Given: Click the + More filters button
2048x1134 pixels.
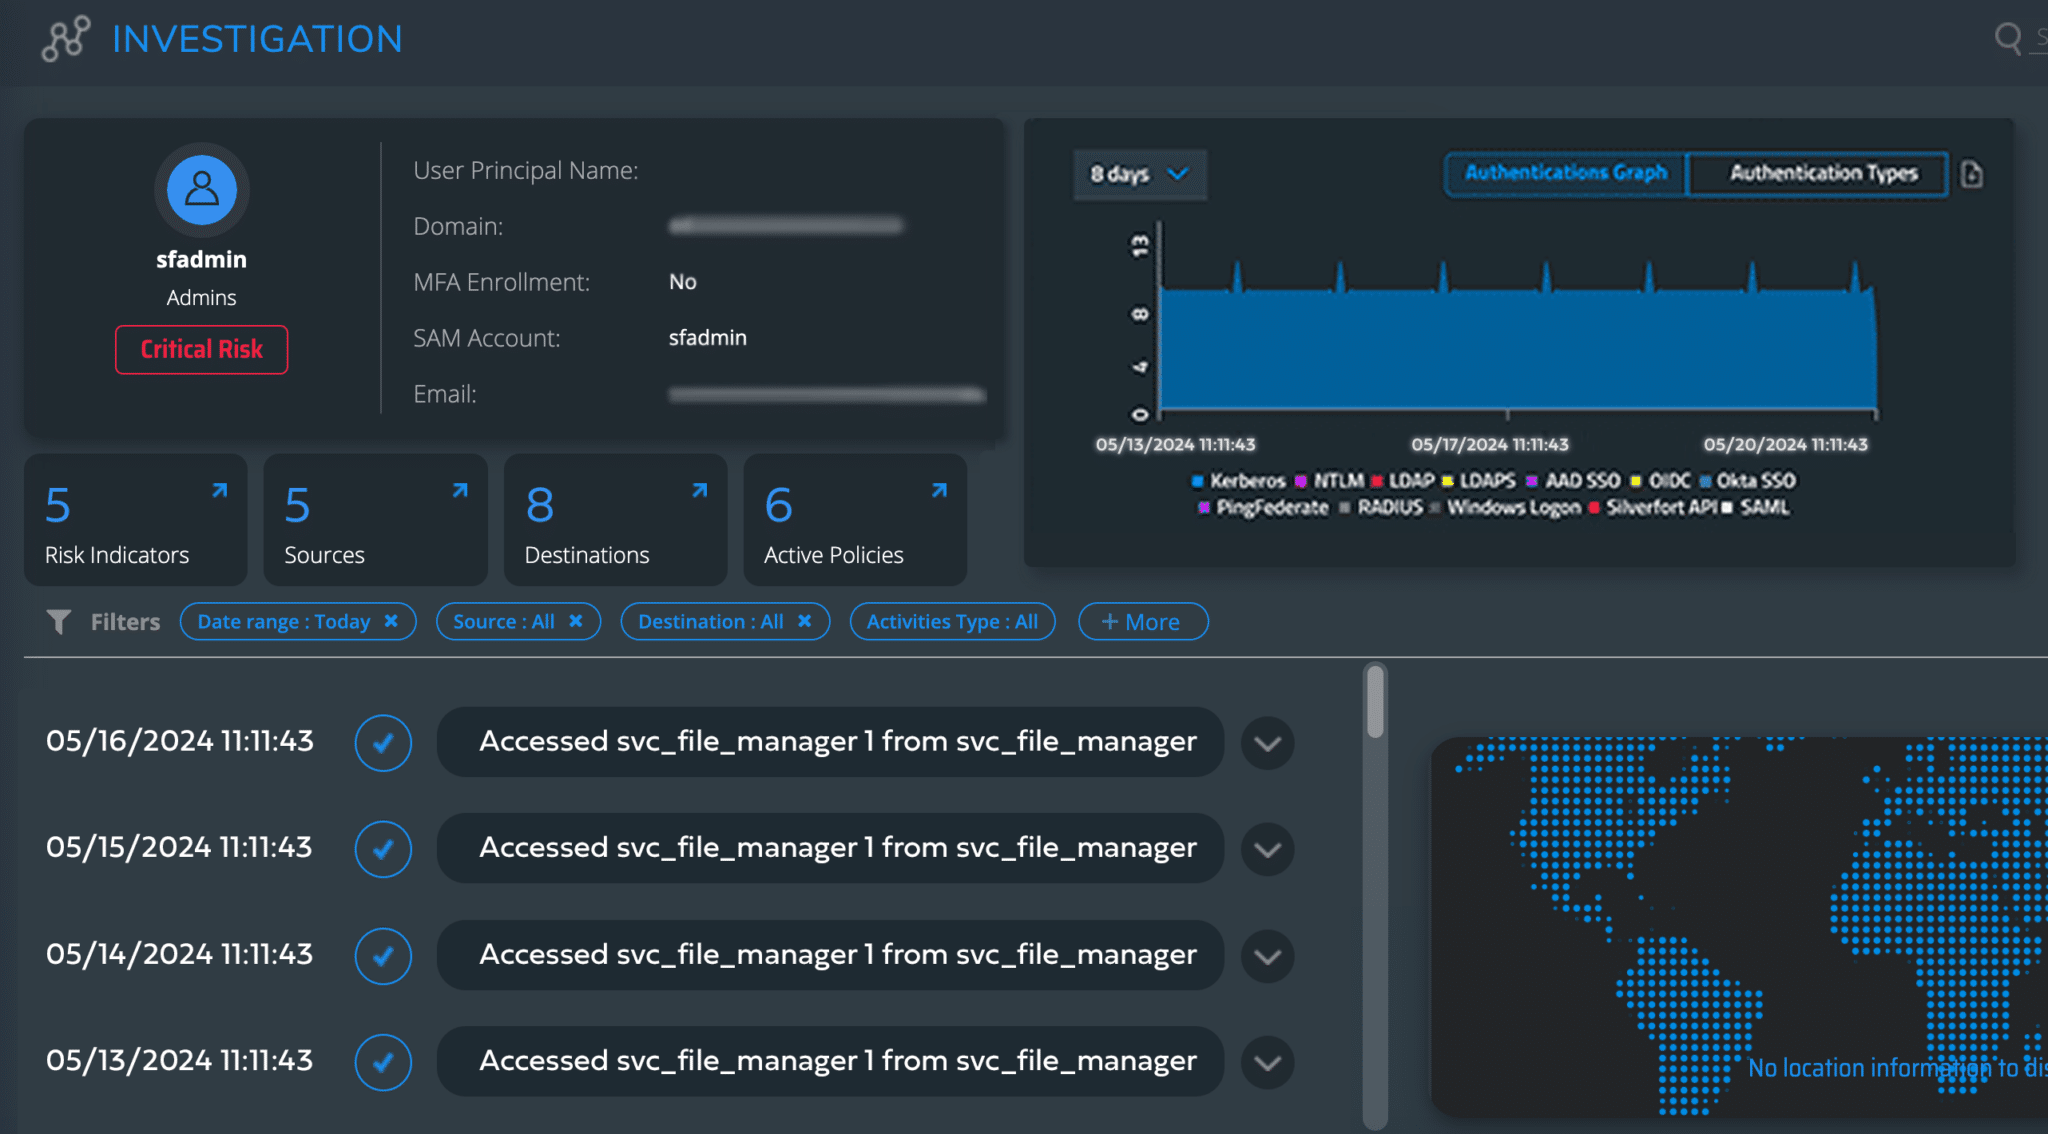Looking at the screenshot, I should click(1142, 622).
